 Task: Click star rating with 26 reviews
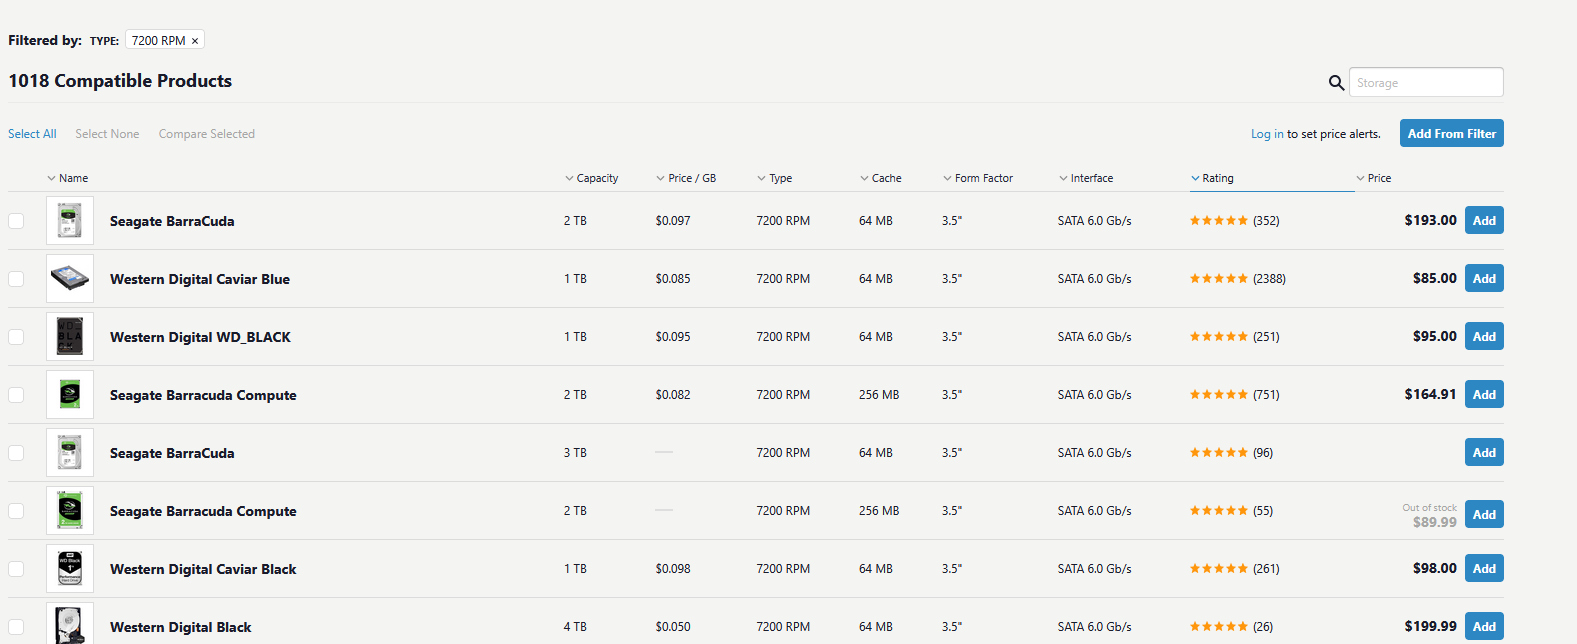(1218, 627)
